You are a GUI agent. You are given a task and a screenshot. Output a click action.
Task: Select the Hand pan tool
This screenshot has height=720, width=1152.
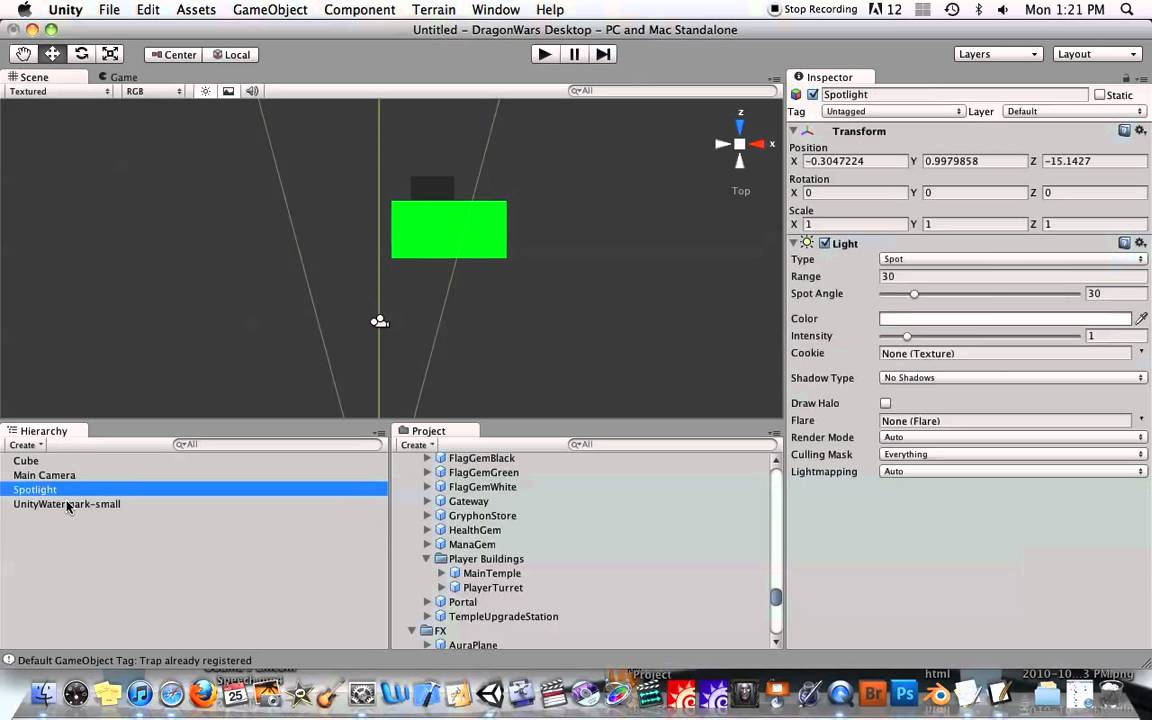pos(23,54)
